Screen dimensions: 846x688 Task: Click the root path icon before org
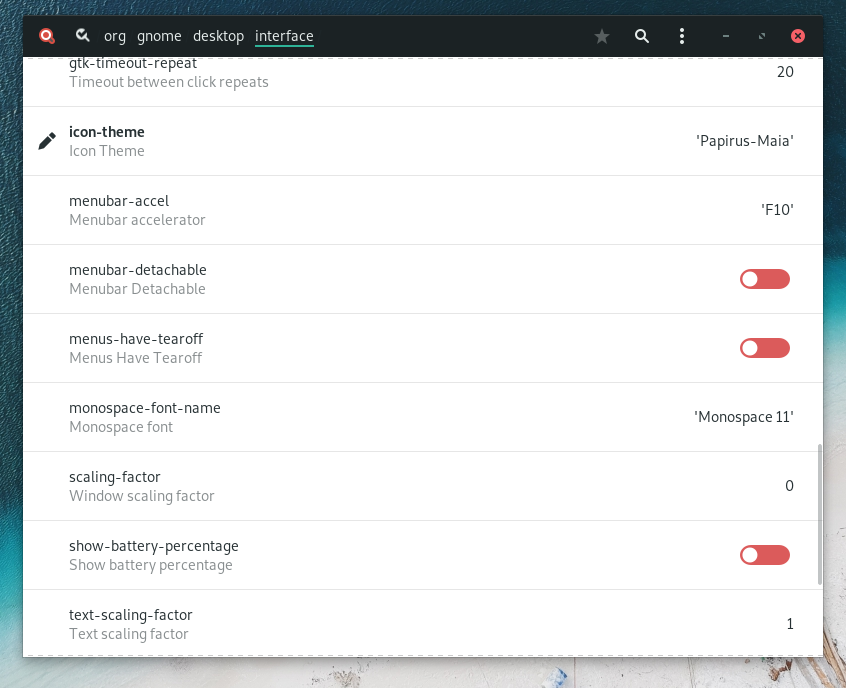[83, 36]
